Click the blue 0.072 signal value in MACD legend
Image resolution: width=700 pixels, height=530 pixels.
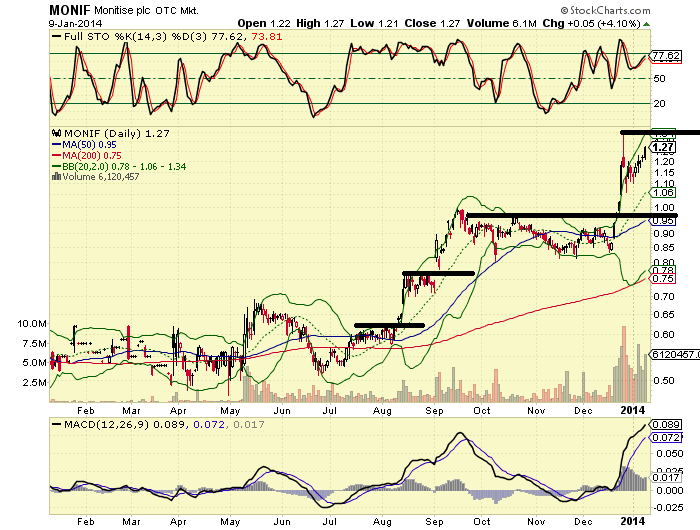point(209,424)
